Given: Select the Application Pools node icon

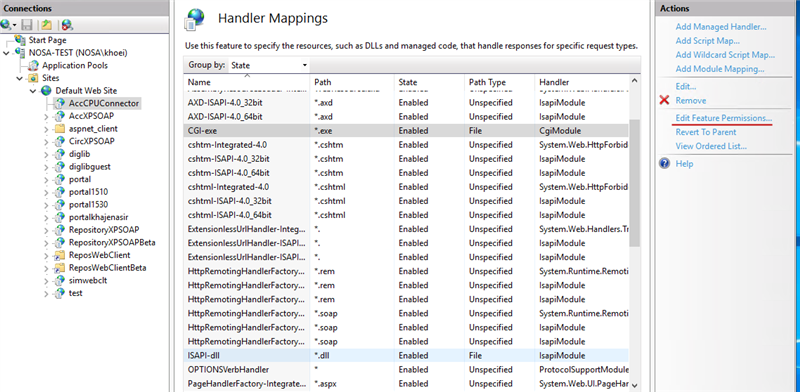Looking at the screenshot, I should click(34, 65).
